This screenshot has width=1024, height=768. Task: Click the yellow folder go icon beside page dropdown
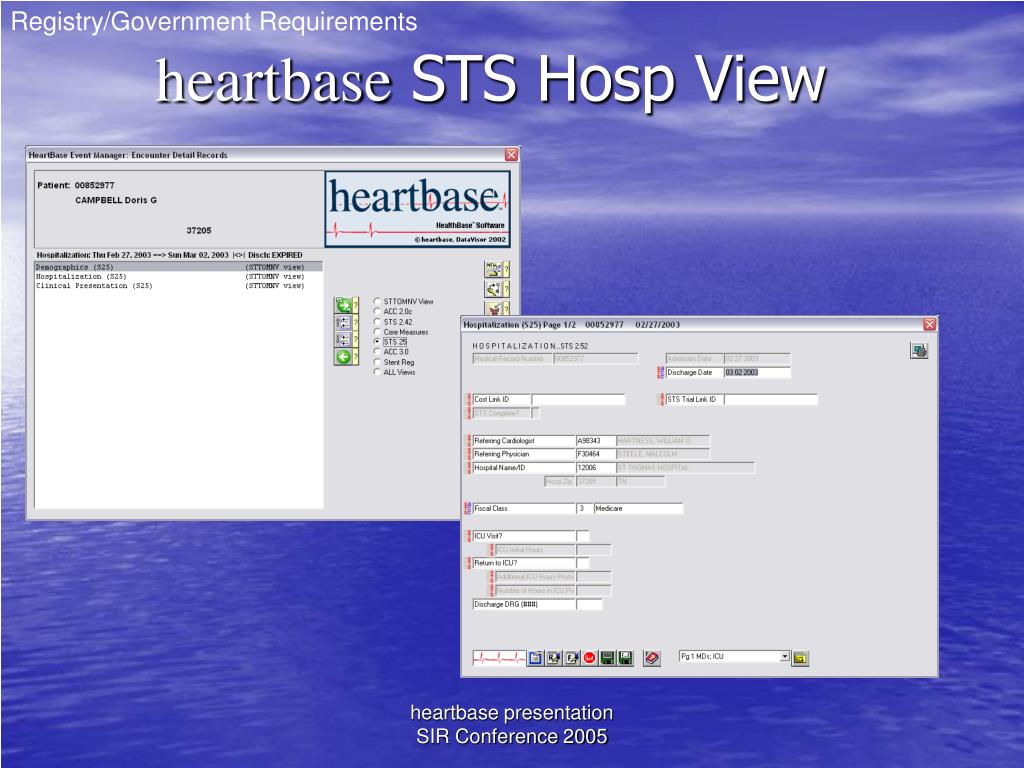tap(801, 658)
